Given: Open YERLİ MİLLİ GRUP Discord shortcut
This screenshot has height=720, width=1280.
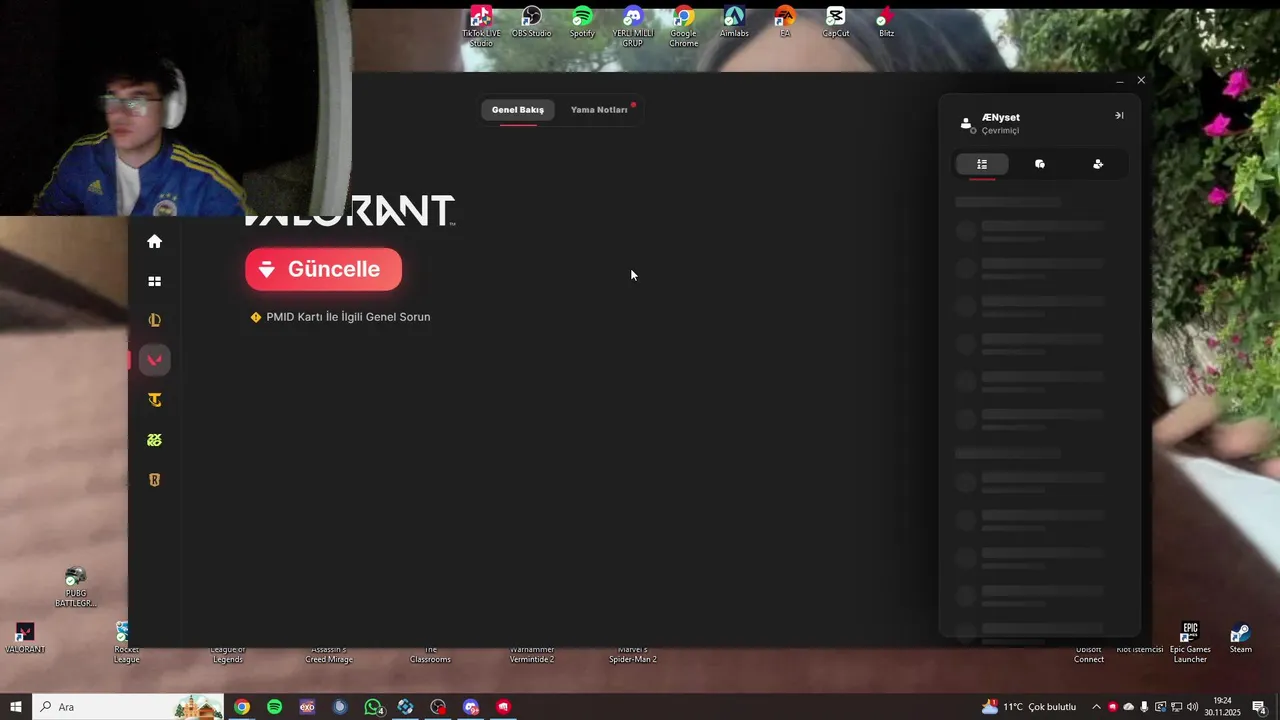Looking at the screenshot, I should [633, 26].
